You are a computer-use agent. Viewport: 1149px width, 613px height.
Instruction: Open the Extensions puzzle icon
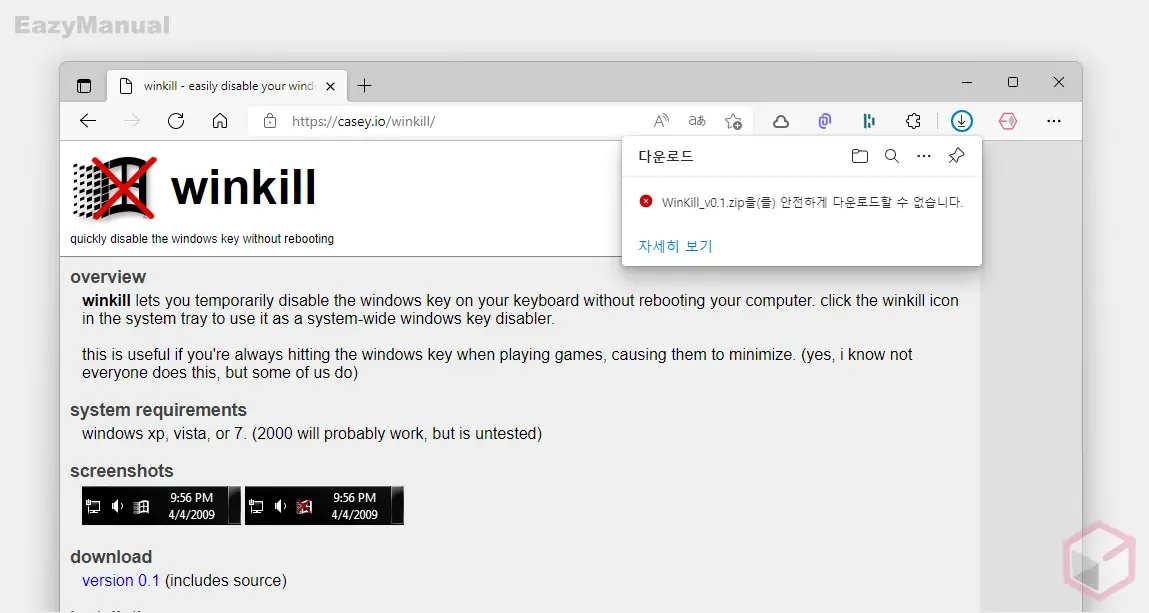click(x=913, y=121)
